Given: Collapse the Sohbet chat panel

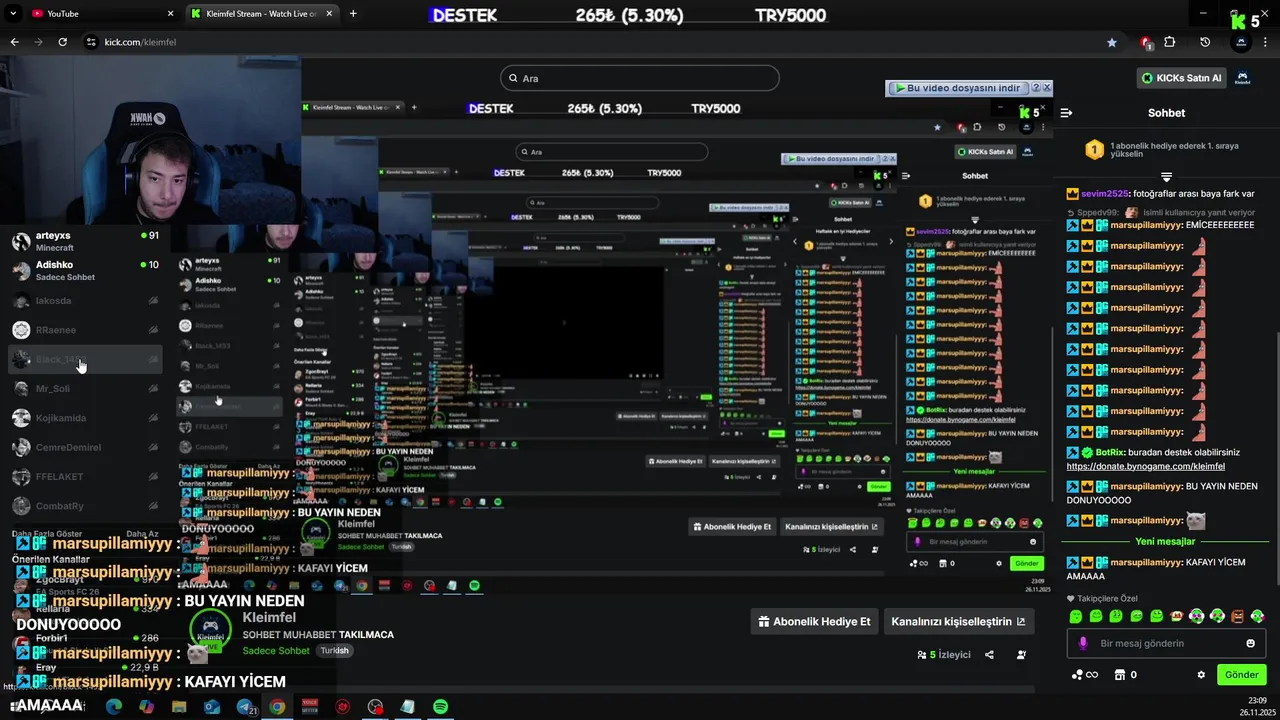Looking at the screenshot, I should point(1066,113).
